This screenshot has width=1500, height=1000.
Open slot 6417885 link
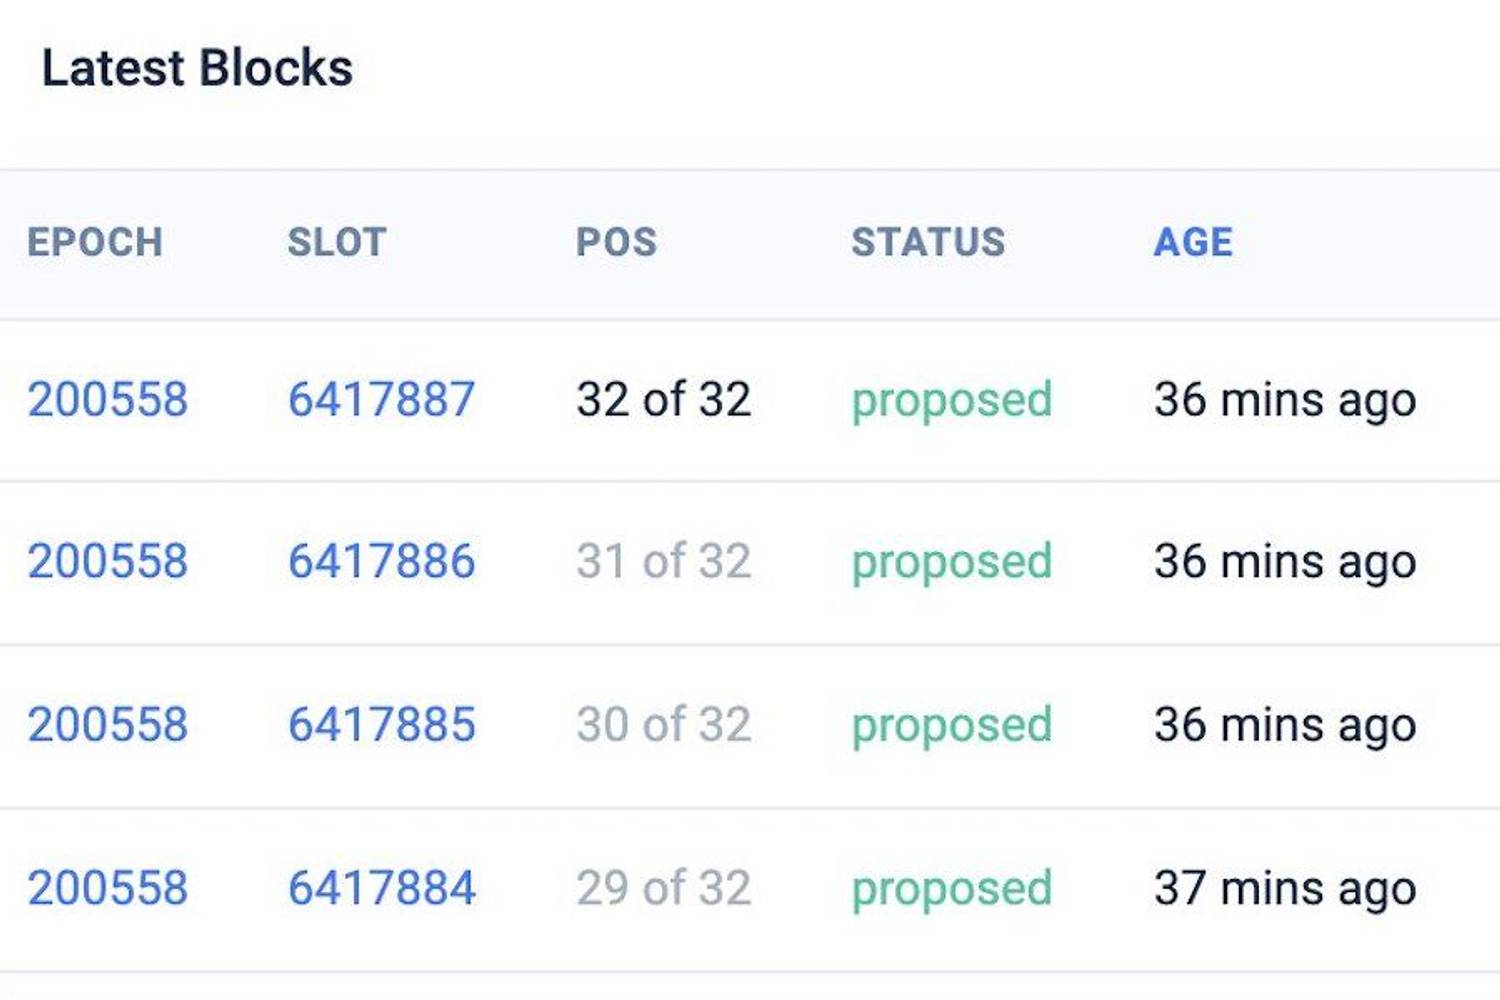point(381,725)
